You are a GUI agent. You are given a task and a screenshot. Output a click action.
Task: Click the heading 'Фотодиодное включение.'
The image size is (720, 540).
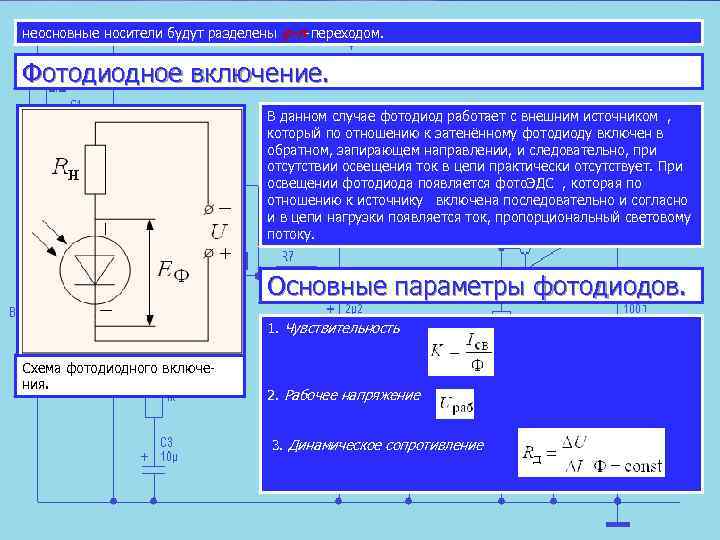click(x=175, y=73)
